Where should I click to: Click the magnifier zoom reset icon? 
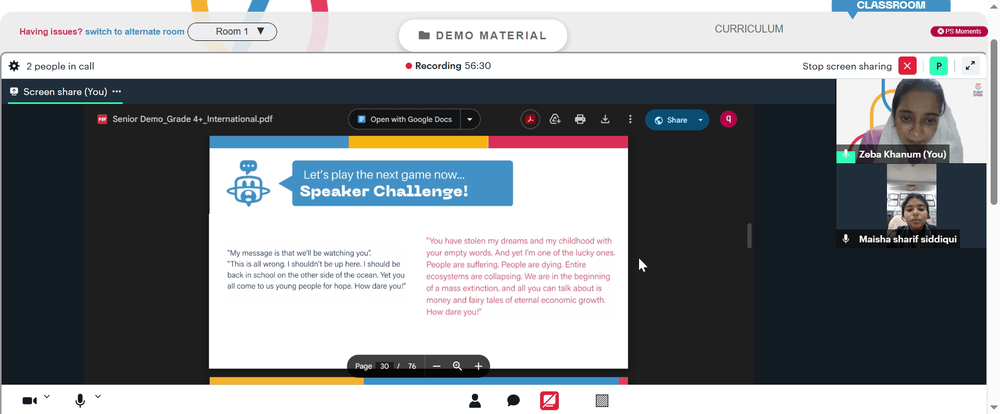click(x=457, y=366)
